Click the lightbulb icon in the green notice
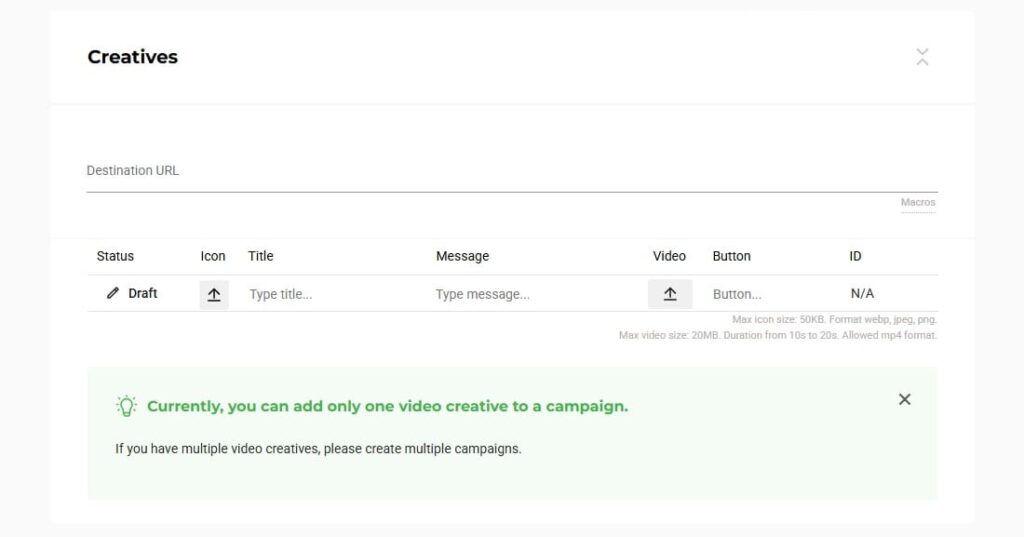 coord(126,406)
